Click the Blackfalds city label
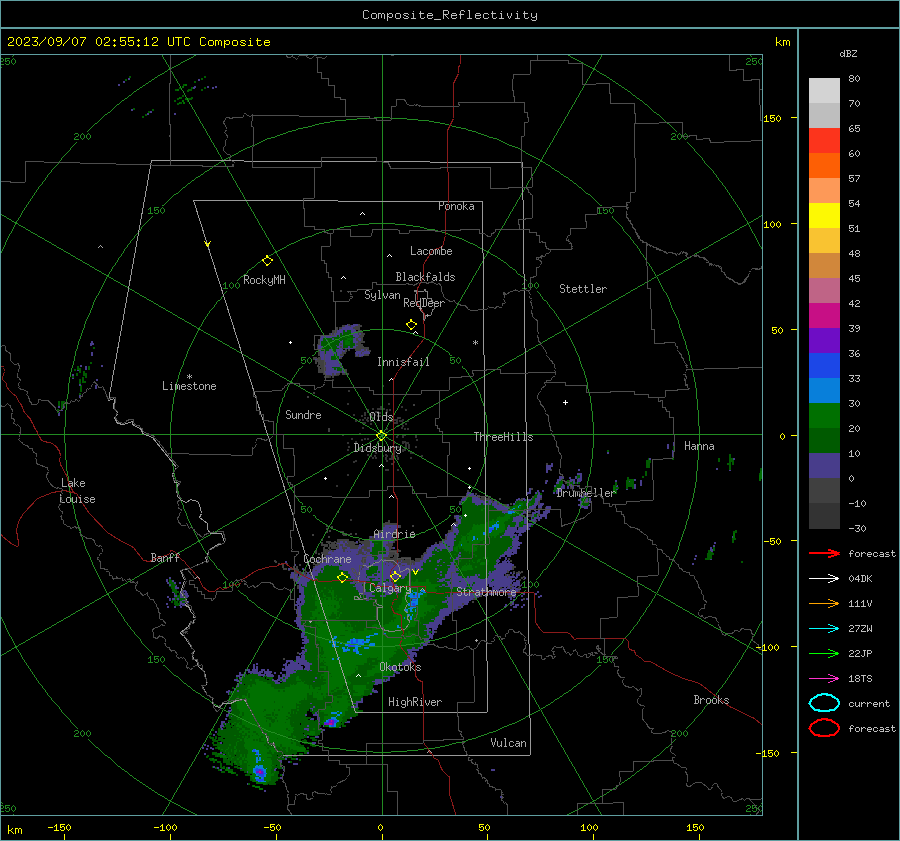The width and height of the screenshot is (900, 841). pyautogui.click(x=425, y=277)
